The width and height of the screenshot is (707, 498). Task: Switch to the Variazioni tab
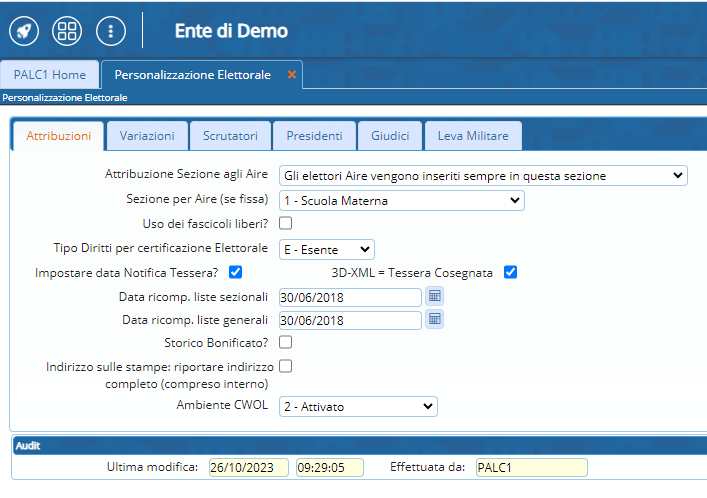coord(147,135)
